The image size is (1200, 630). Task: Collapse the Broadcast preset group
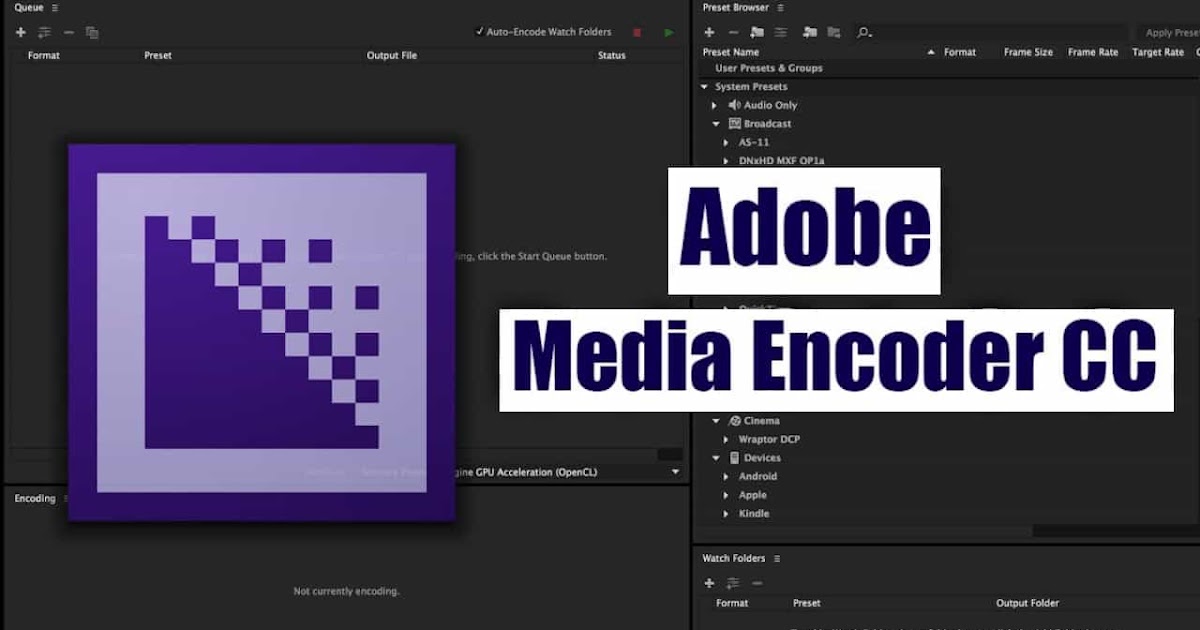pos(716,124)
